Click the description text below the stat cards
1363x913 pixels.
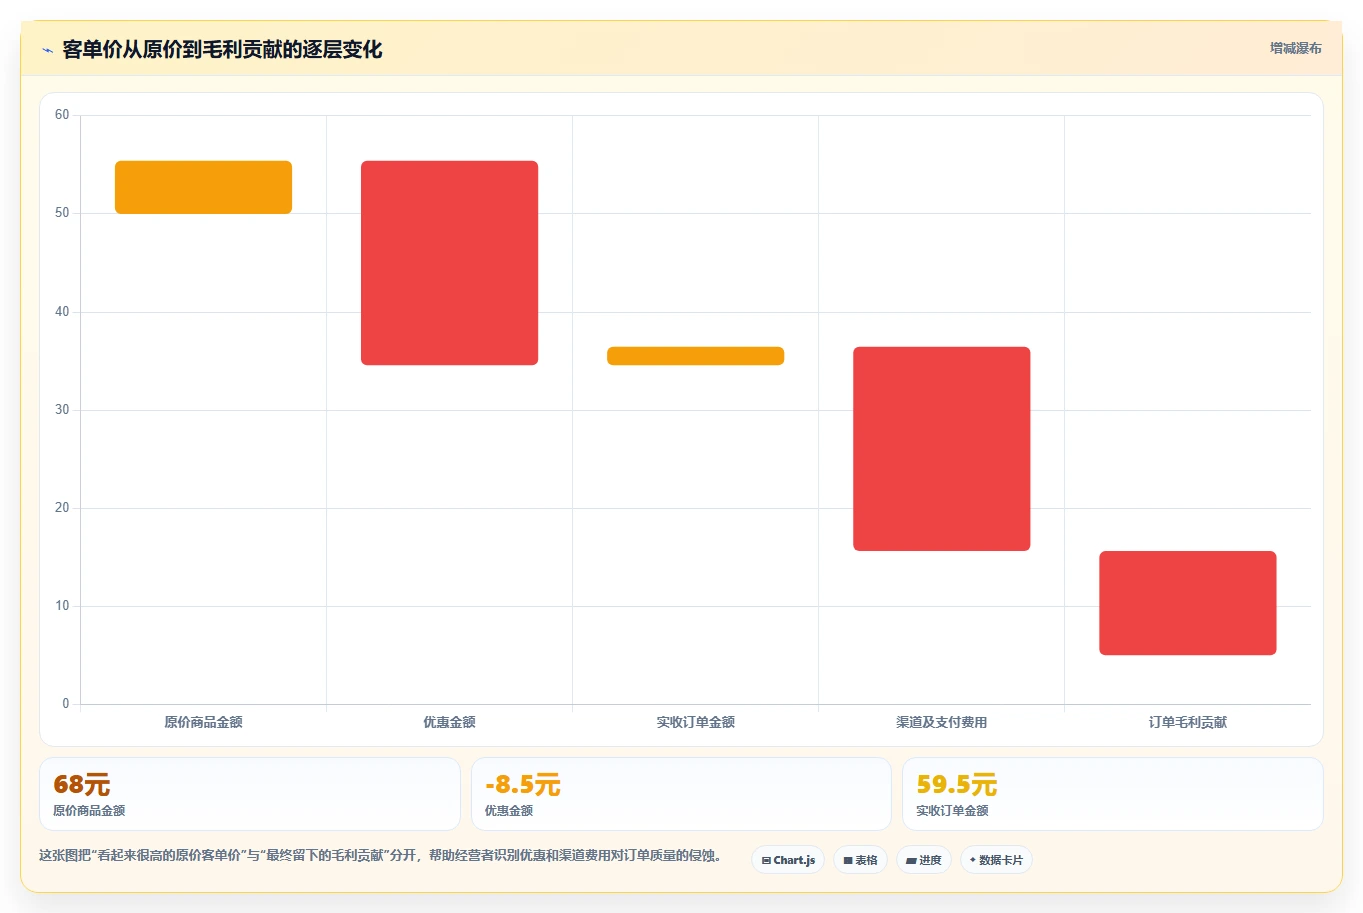coord(380,856)
